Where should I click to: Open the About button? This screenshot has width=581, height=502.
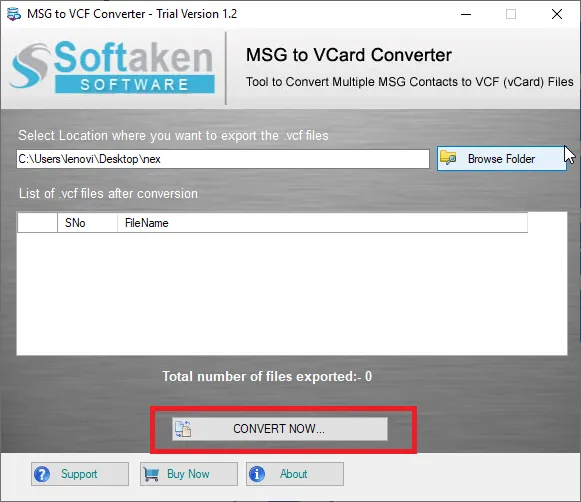[x=295, y=474]
